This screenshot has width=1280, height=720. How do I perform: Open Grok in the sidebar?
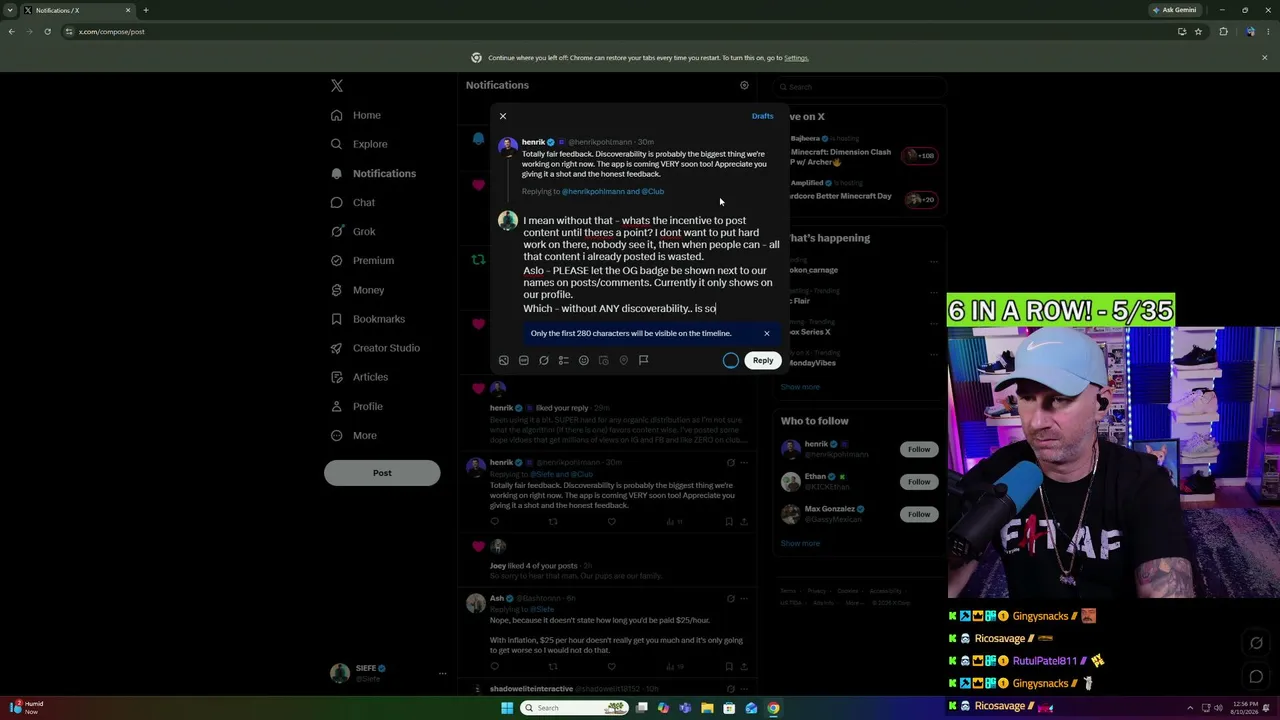(x=353, y=231)
